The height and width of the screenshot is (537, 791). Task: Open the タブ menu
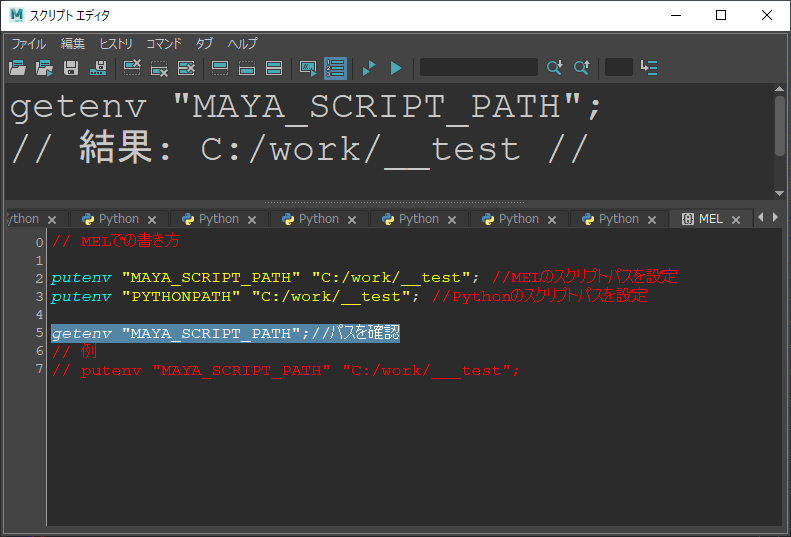tap(204, 44)
